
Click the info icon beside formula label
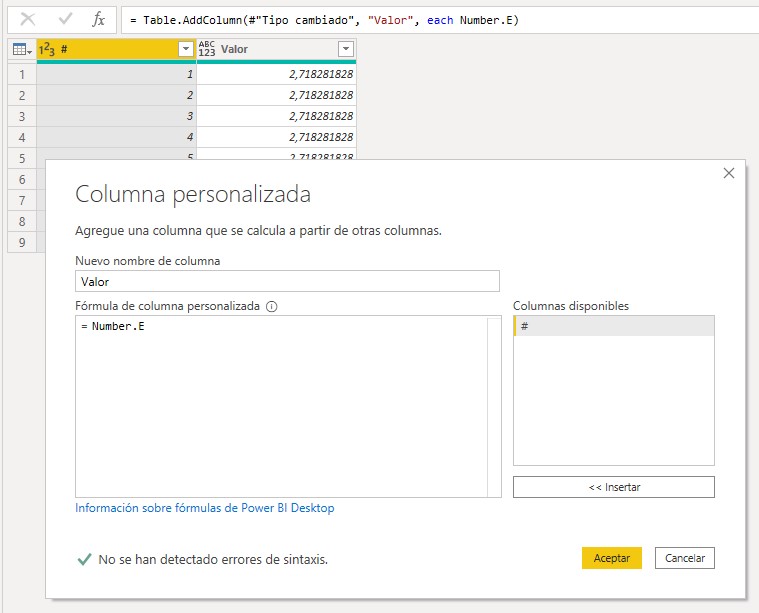point(272,306)
